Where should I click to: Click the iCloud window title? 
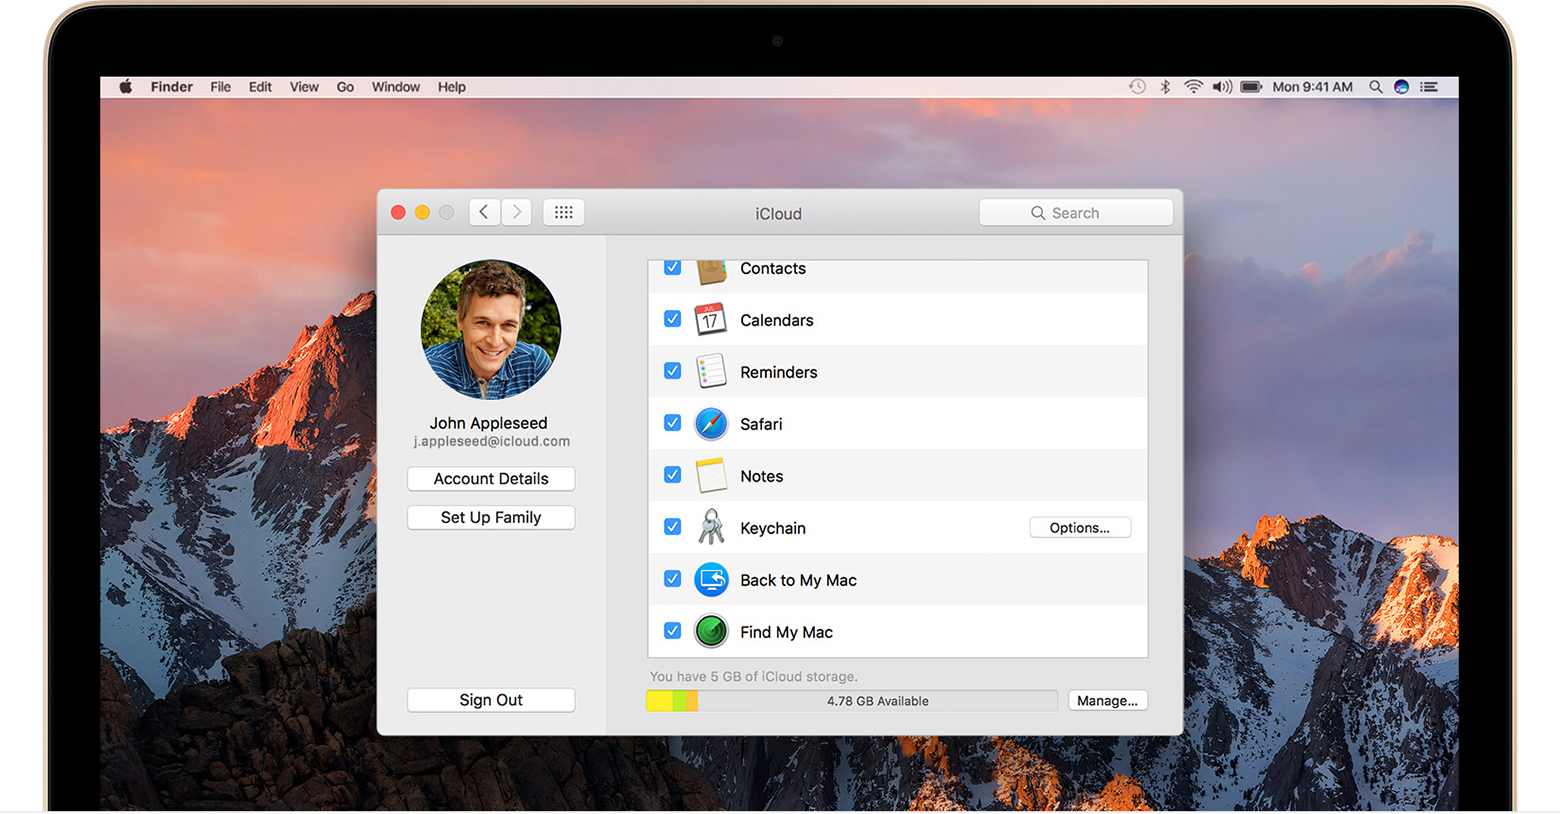click(778, 214)
